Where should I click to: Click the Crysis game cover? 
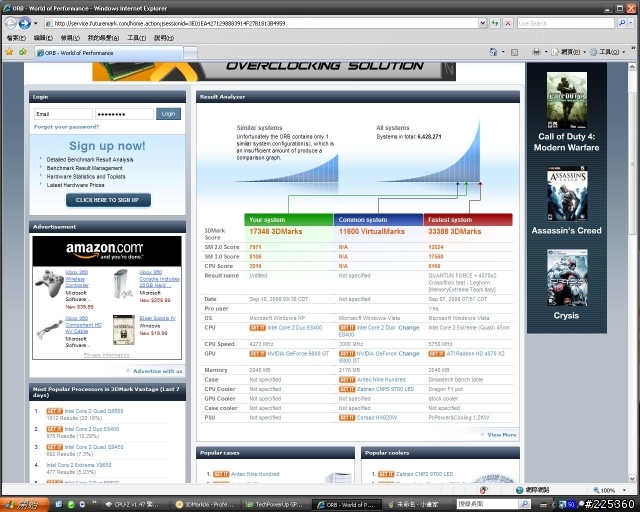tap(567, 278)
